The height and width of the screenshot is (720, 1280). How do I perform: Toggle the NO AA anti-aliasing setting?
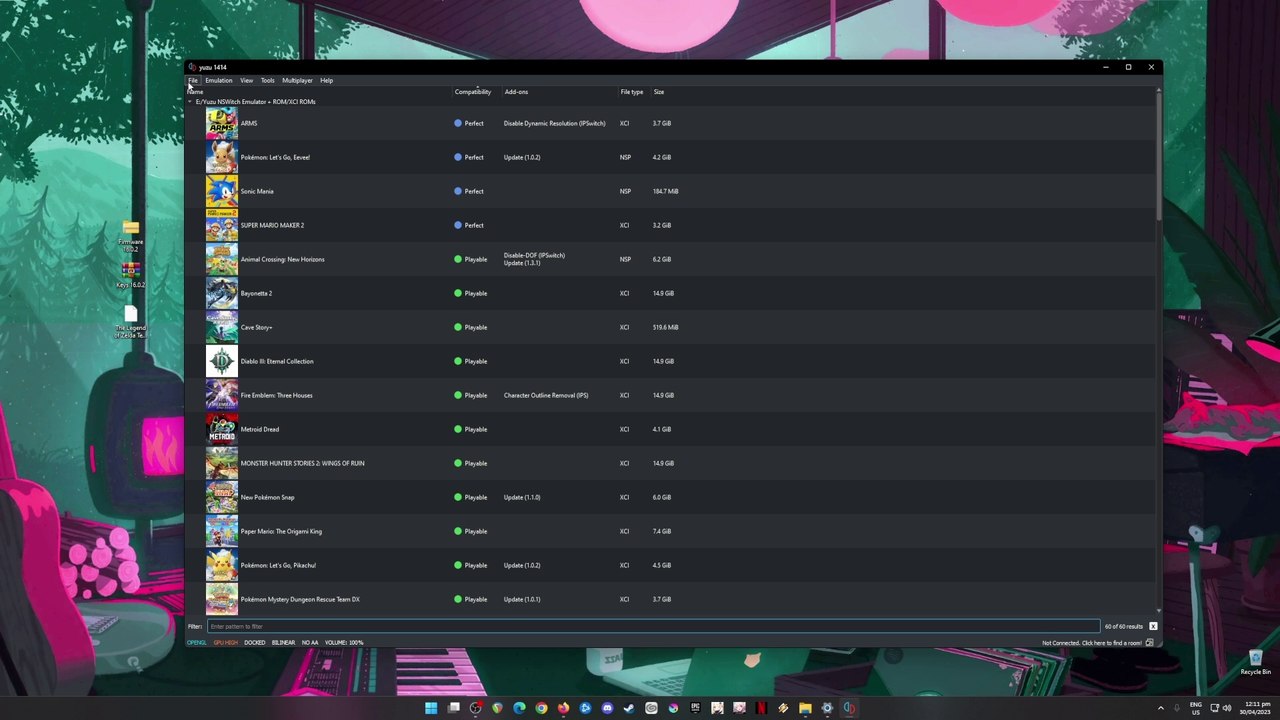310,643
